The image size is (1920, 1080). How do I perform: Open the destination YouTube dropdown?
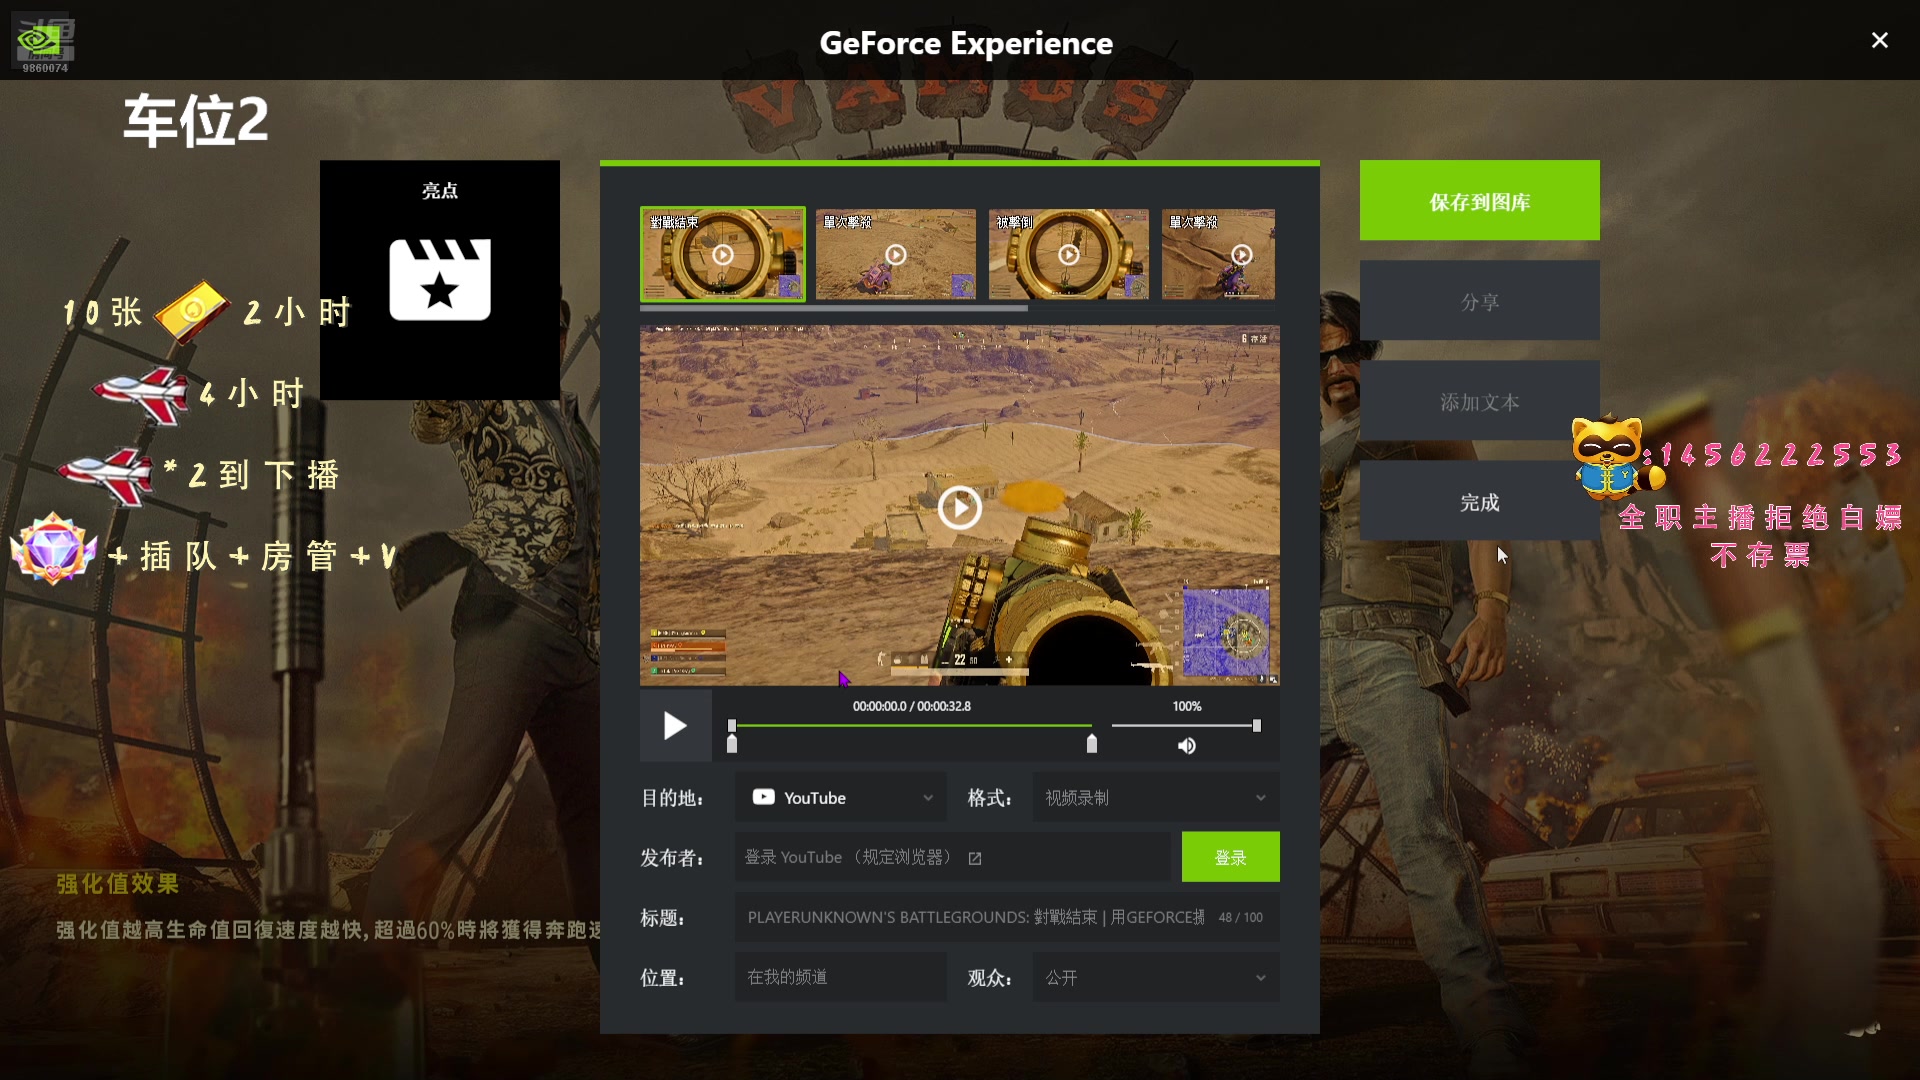(841, 797)
